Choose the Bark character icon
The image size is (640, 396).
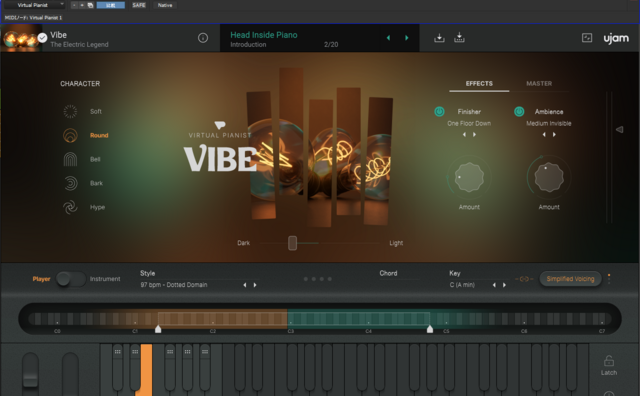70,183
